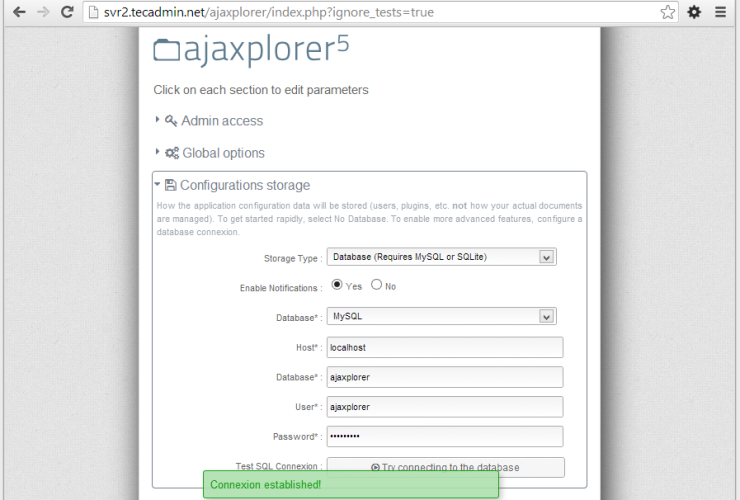Open the browser hamburger menu
This screenshot has height=500, width=740.
(x=720, y=12)
